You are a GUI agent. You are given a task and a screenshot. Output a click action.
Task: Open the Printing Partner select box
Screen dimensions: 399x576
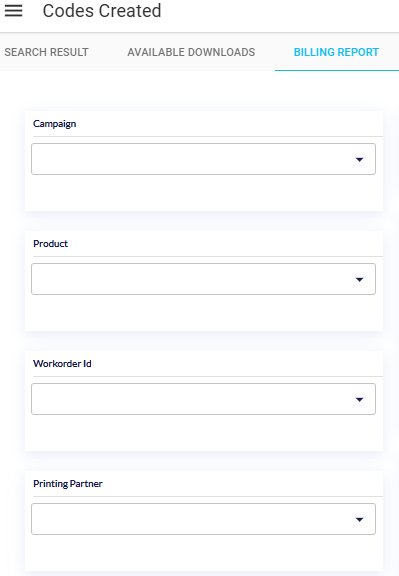pyautogui.click(x=203, y=519)
